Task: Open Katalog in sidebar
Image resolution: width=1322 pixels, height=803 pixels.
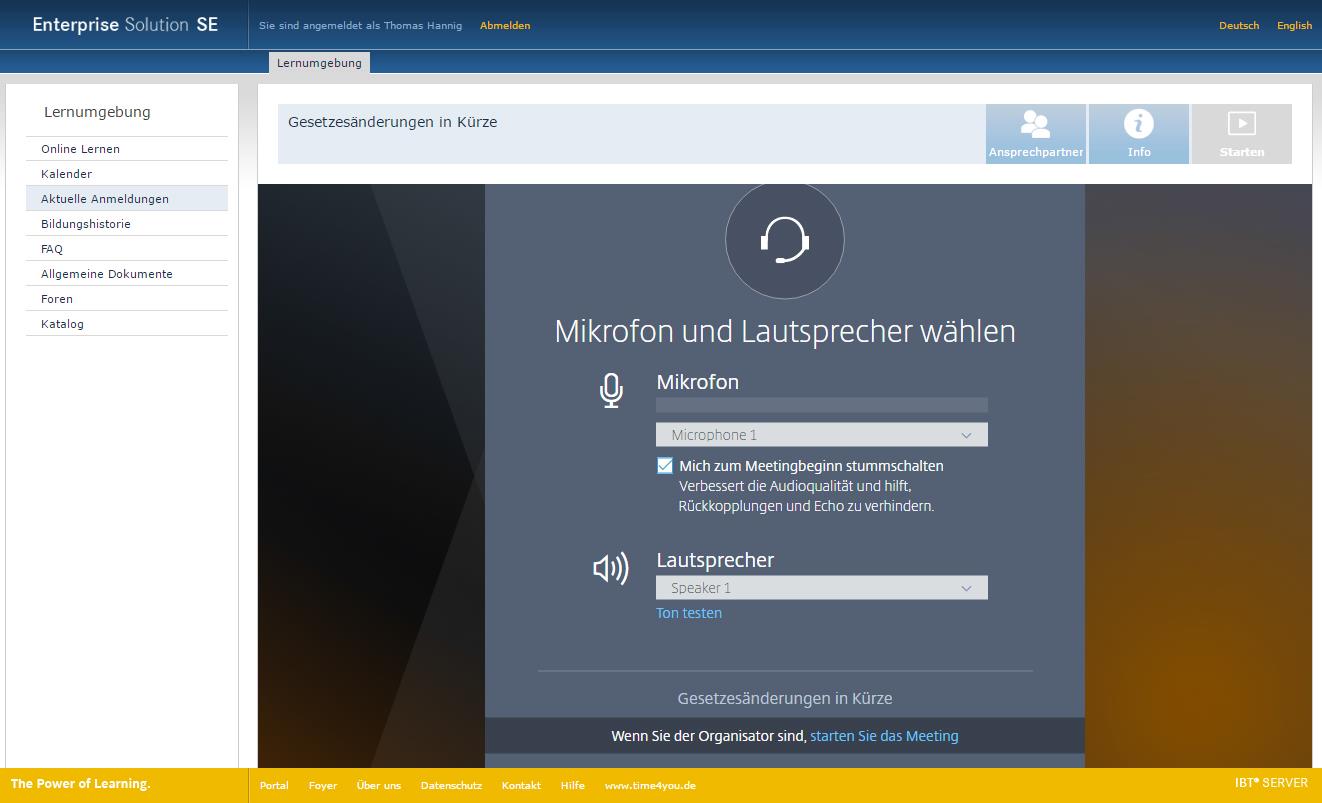Action: click(x=127, y=324)
